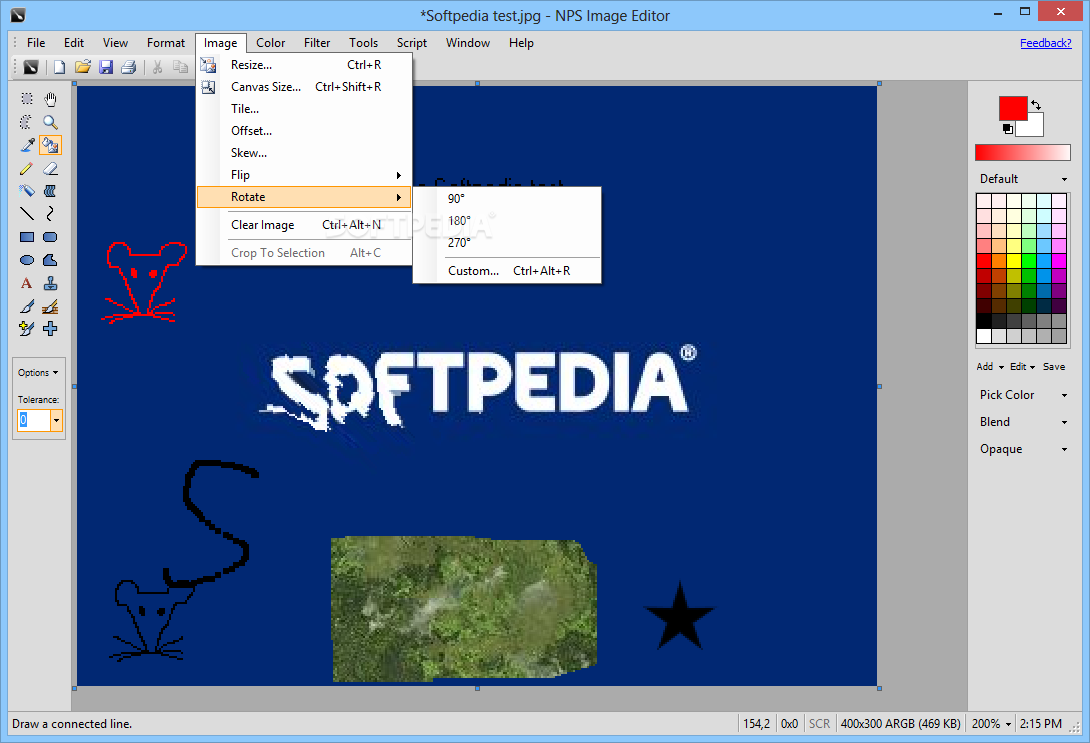1090x743 pixels.
Task: Select the airbrush spray tool
Action: click(x=26, y=191)
